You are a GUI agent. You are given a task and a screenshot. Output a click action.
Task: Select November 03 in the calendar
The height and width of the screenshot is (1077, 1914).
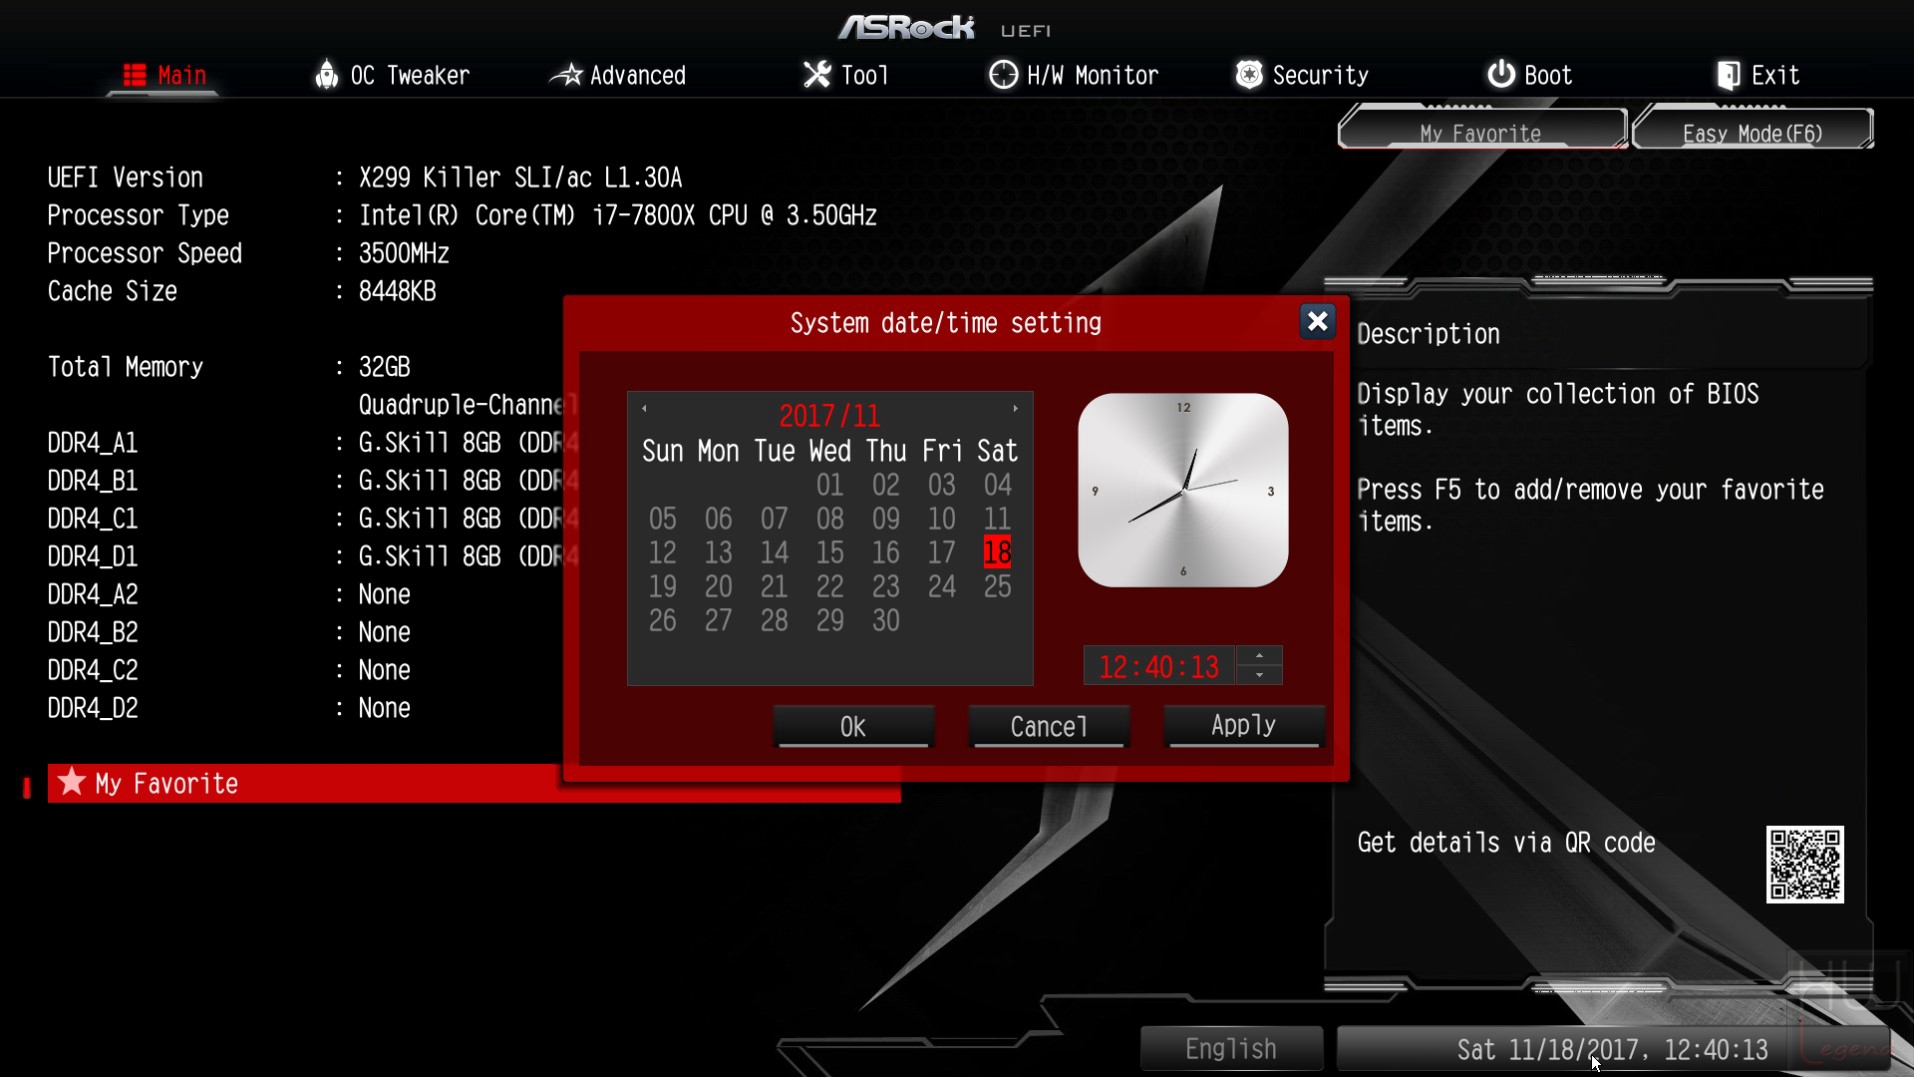[941, 485]
